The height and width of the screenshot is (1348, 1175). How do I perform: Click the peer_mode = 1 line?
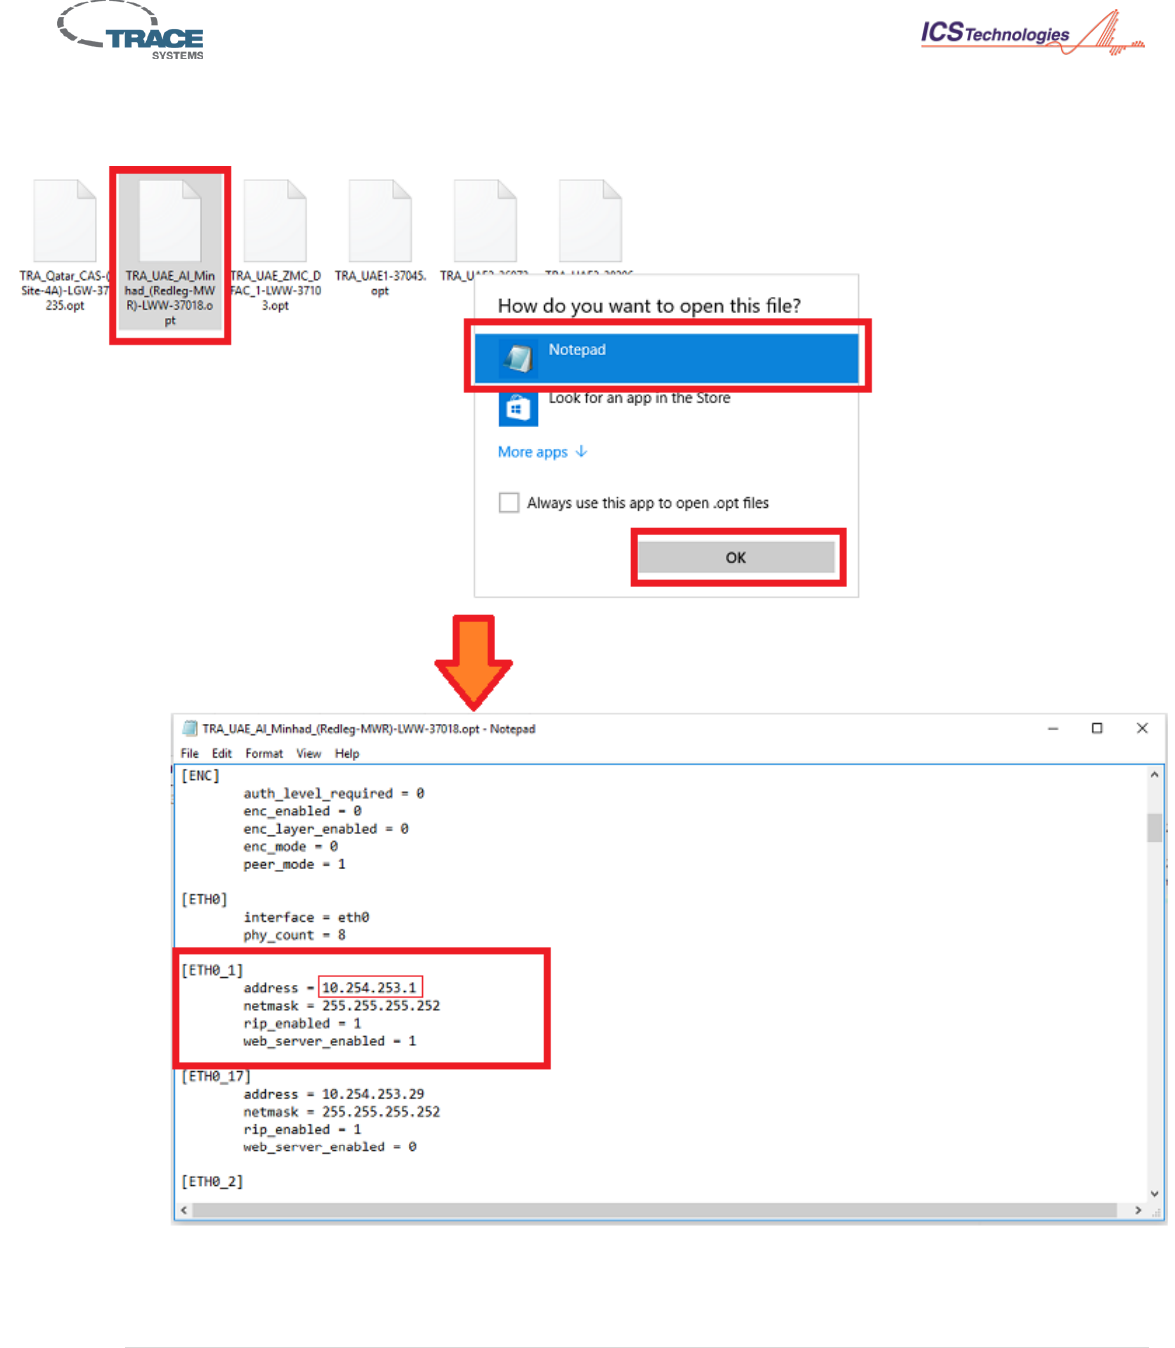295,864
